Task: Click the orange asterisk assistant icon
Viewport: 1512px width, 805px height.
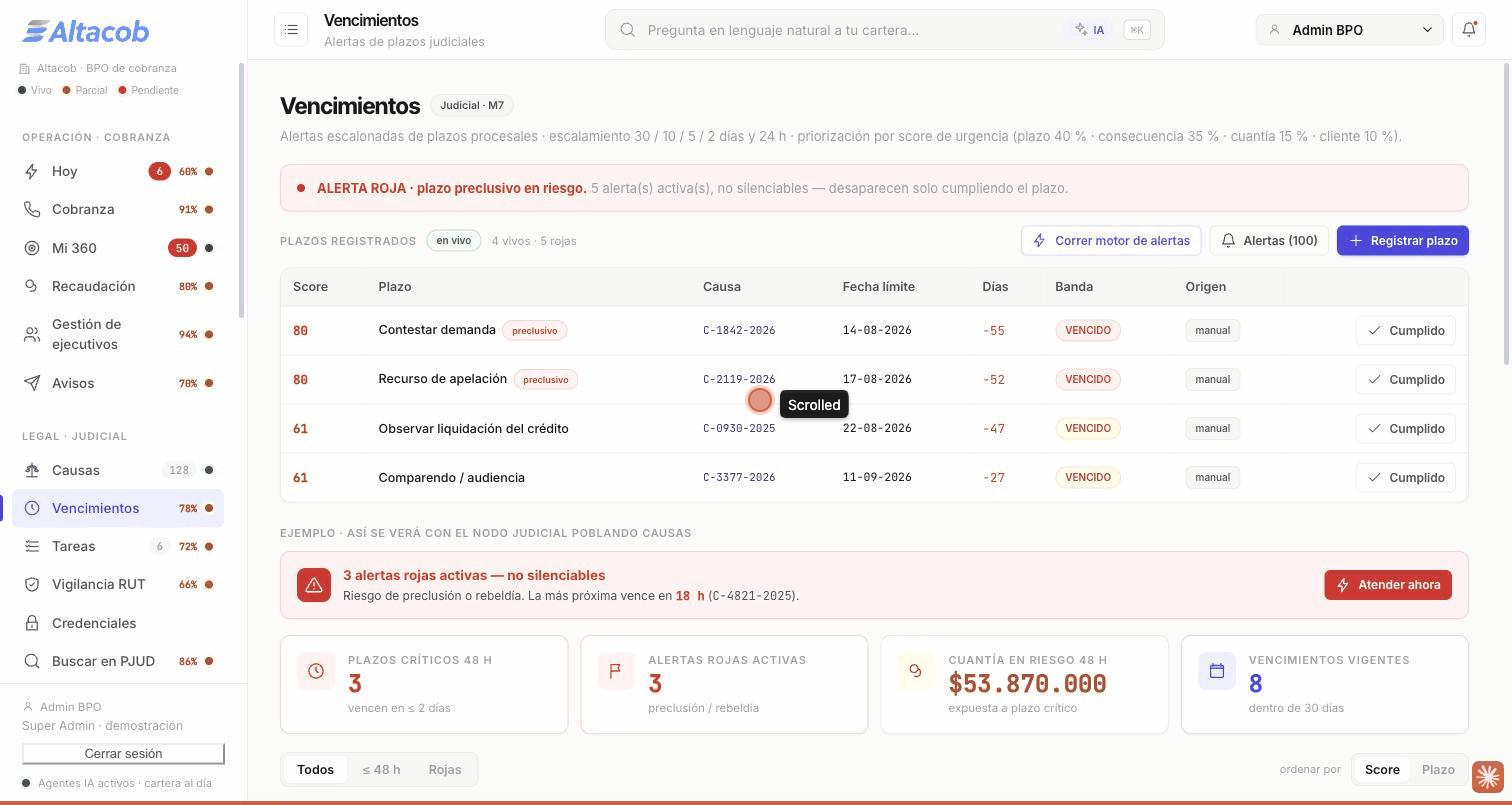Action: click(1488, 776)
